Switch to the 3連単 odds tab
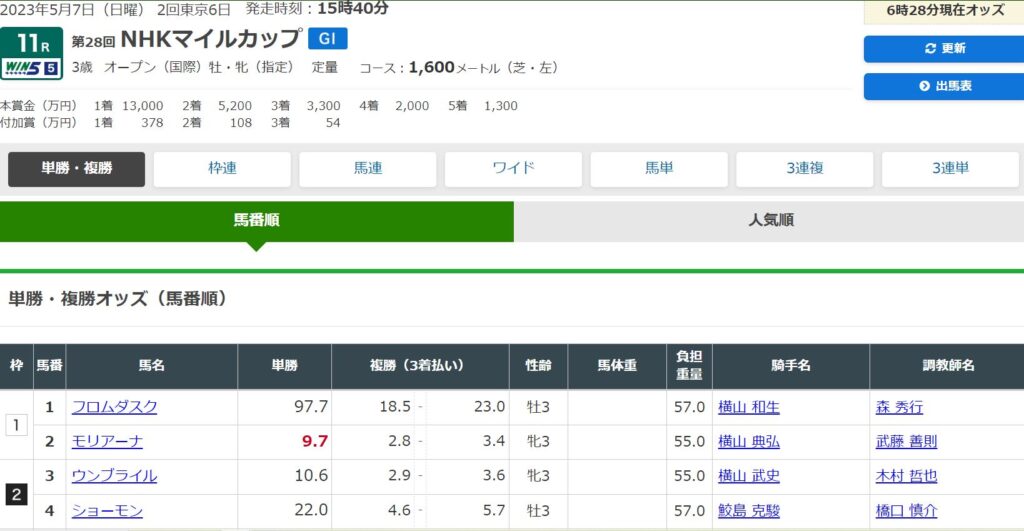This screenshot has width=1024, height=531. pos(950,169)
